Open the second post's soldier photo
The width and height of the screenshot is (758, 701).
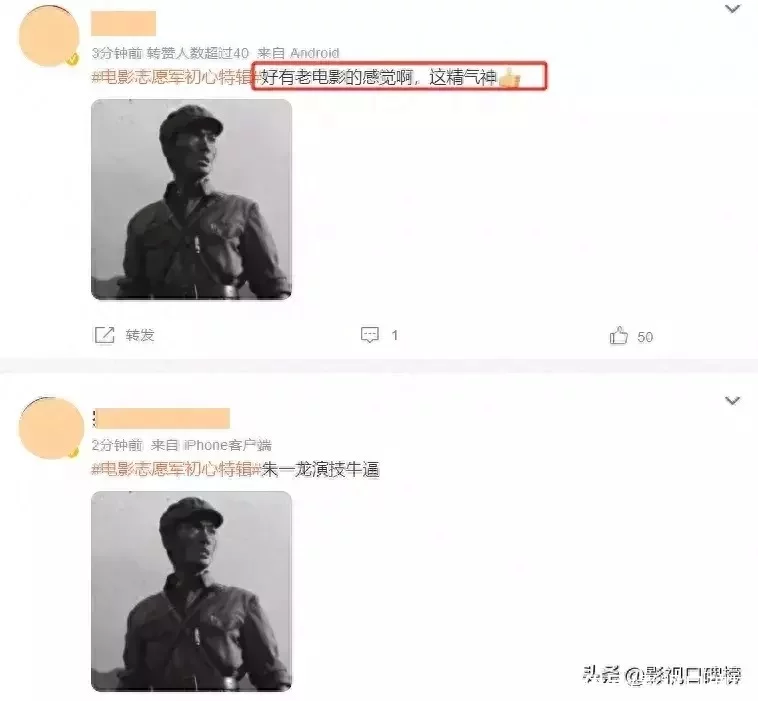coord(191,591)
